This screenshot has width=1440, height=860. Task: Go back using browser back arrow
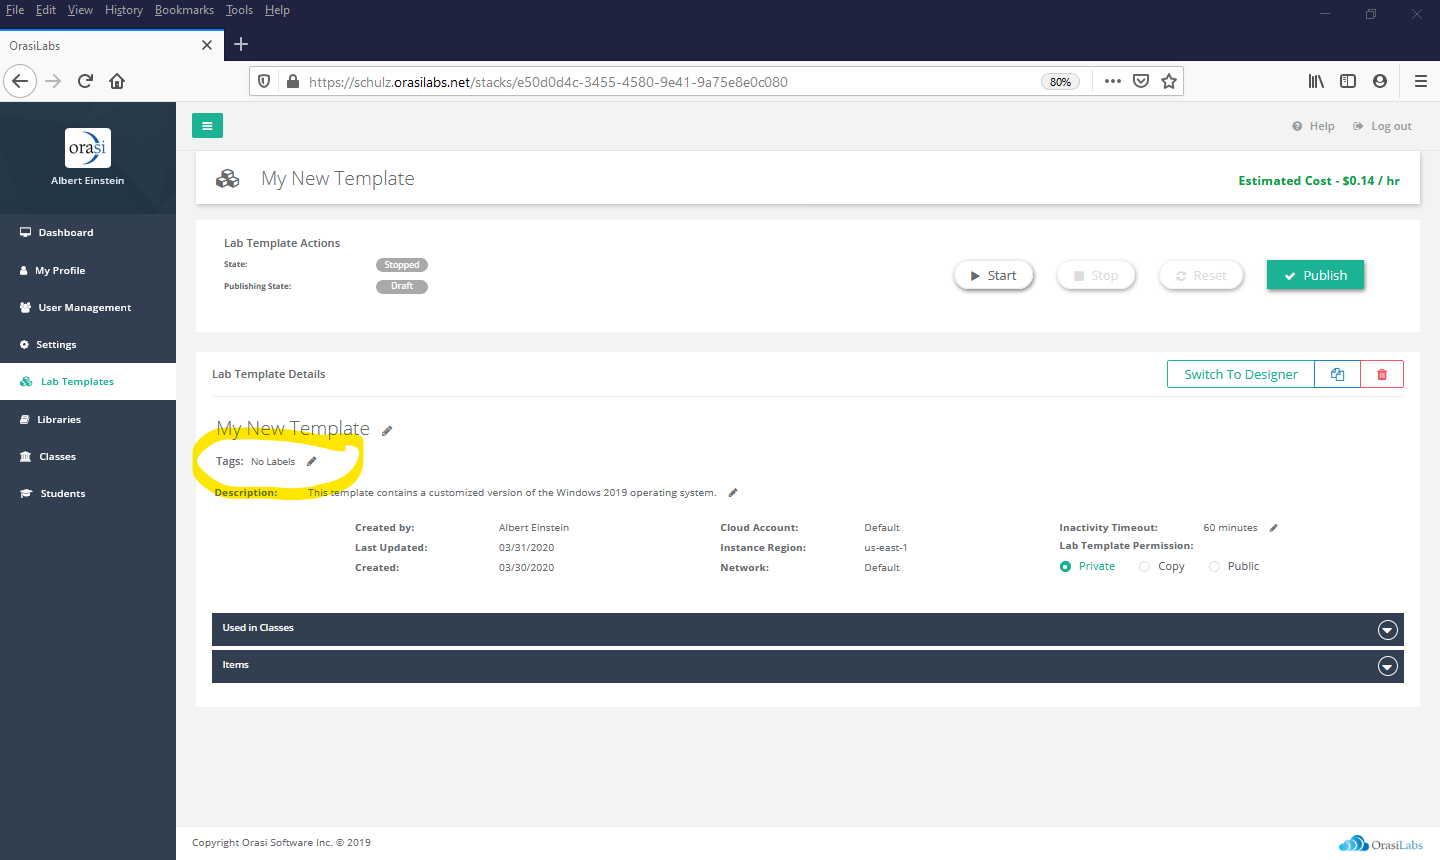point(20,81)
